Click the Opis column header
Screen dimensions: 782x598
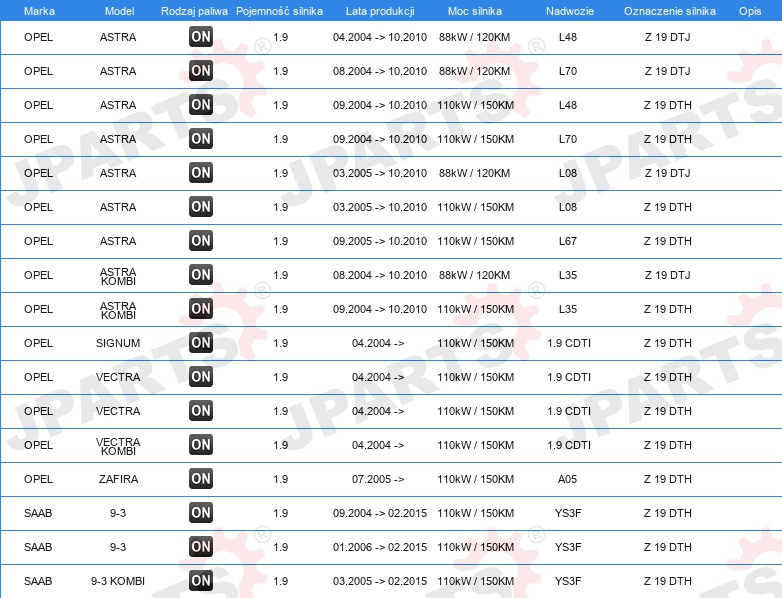tap(750, 11)
